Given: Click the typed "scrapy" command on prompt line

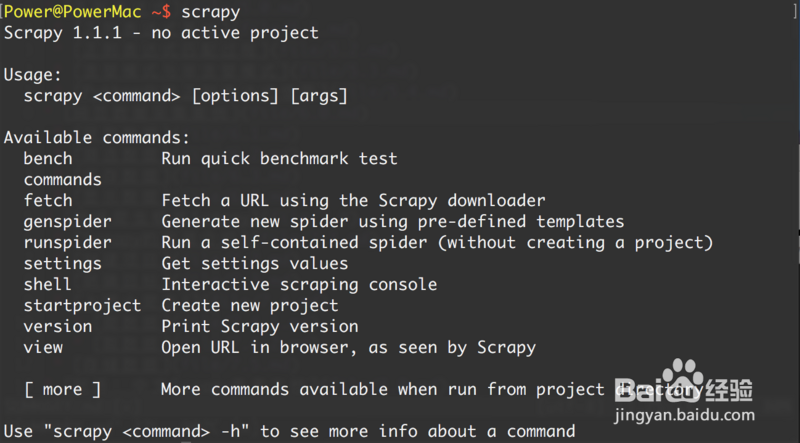Looking at the screenshot, I should tap(210, 11).
